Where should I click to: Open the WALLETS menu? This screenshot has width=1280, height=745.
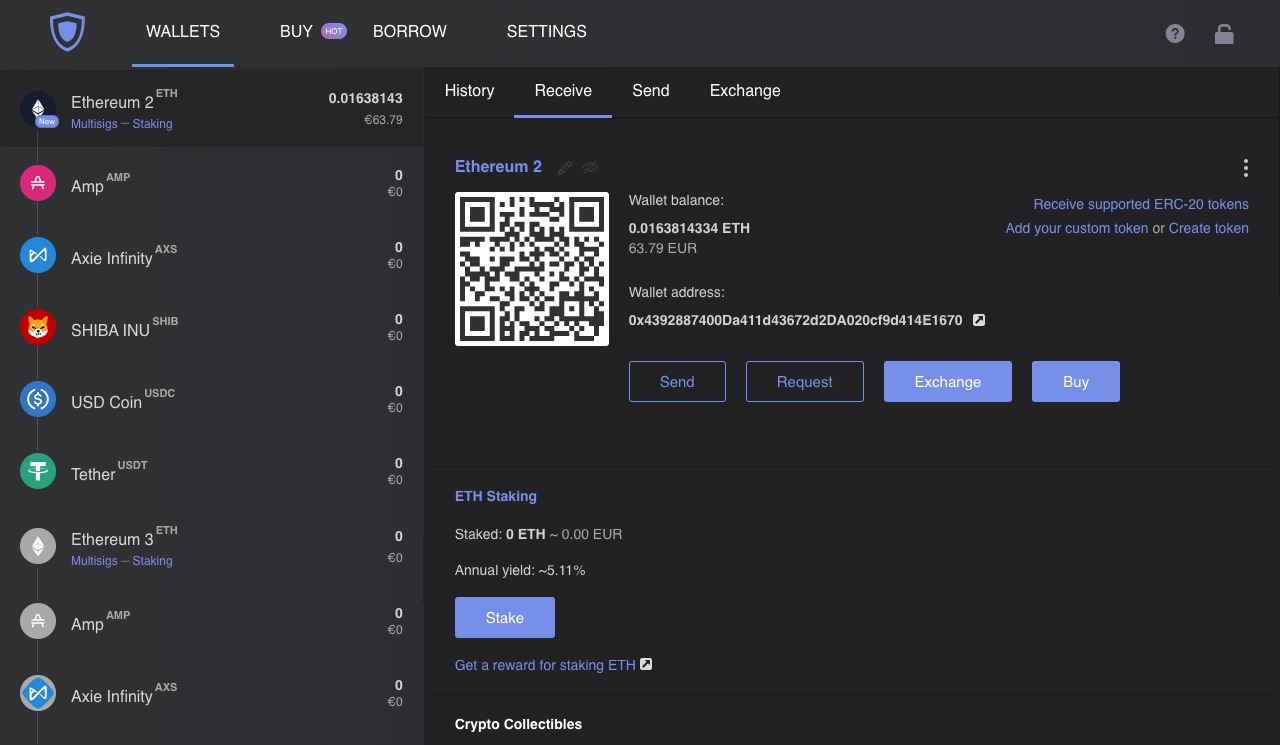click(x=183, y=32)
